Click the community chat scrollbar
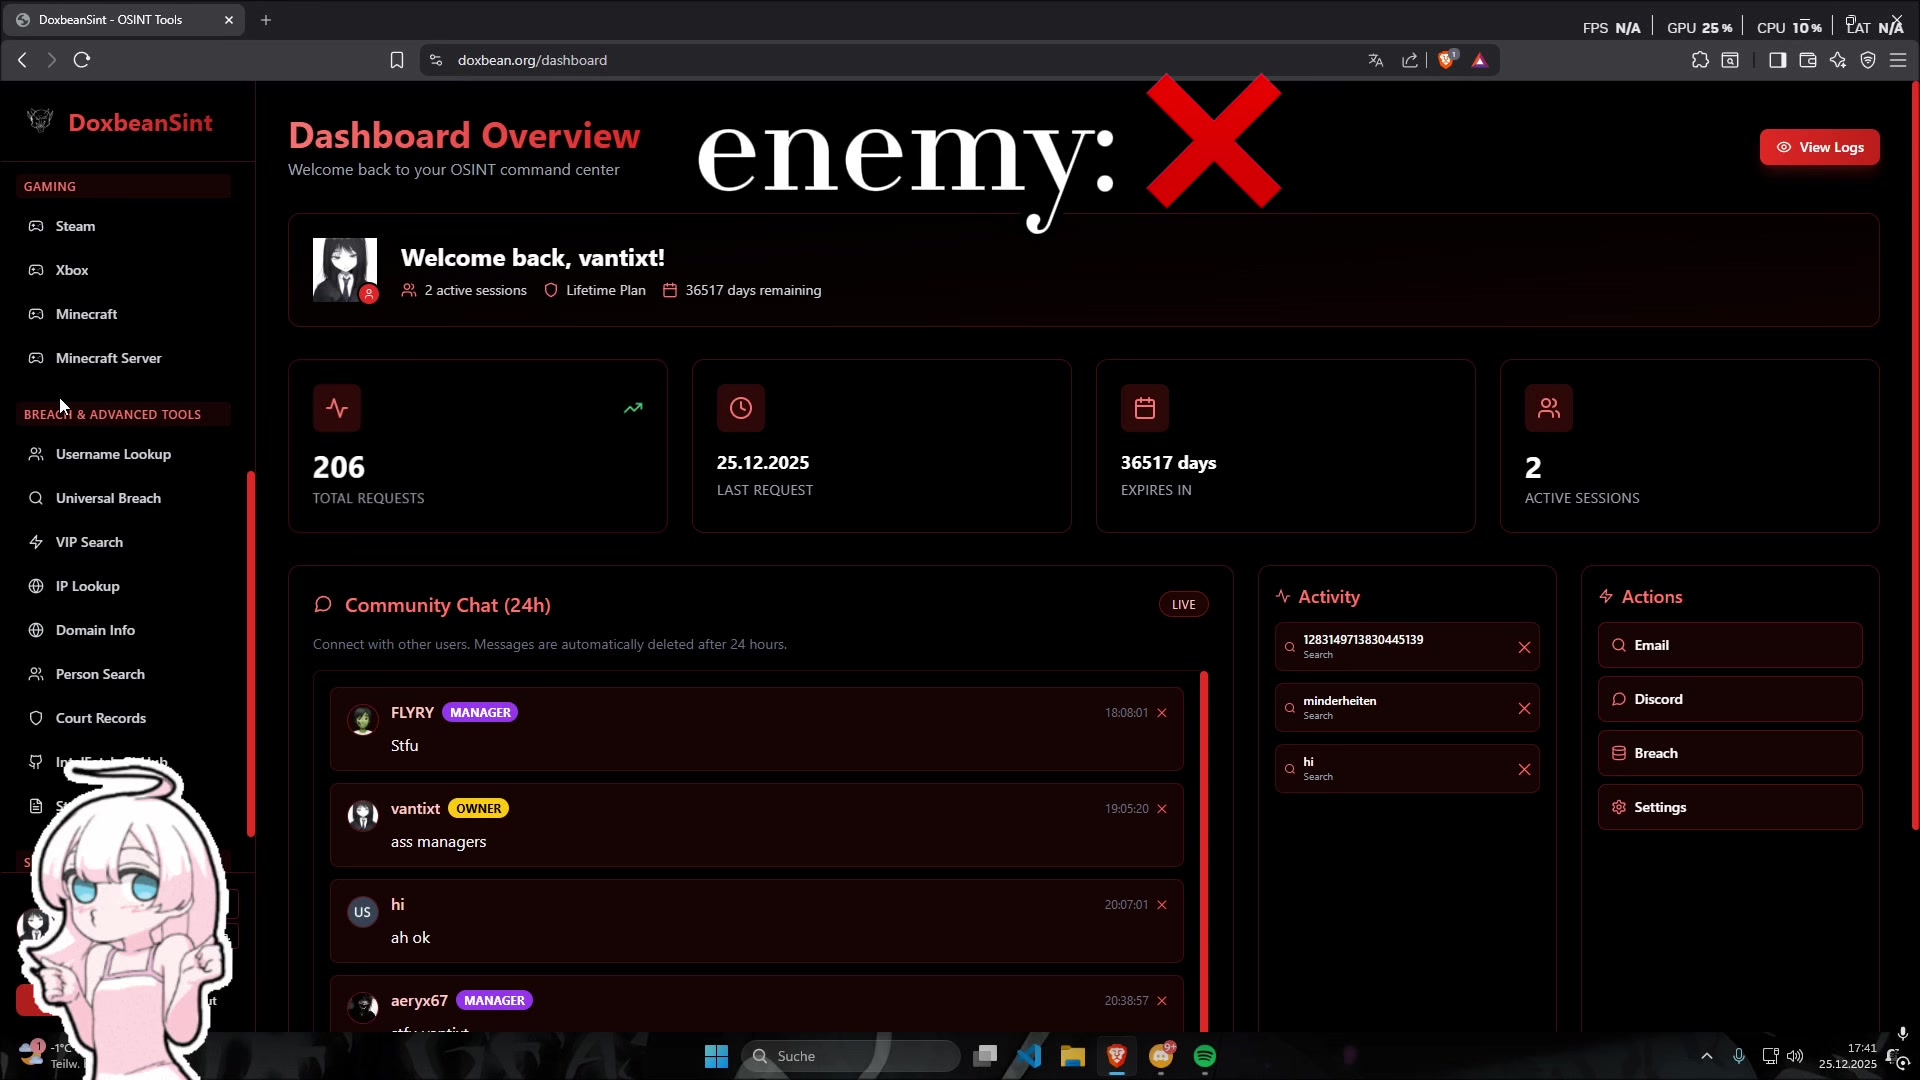The height and width of the screenshot is (1080, 1920). click(1204, 850)
